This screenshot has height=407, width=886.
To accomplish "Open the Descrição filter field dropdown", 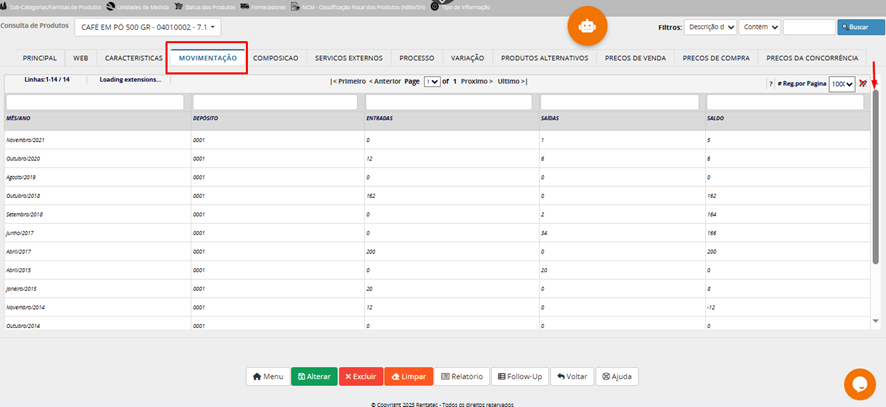I will [x=712, y=27].
